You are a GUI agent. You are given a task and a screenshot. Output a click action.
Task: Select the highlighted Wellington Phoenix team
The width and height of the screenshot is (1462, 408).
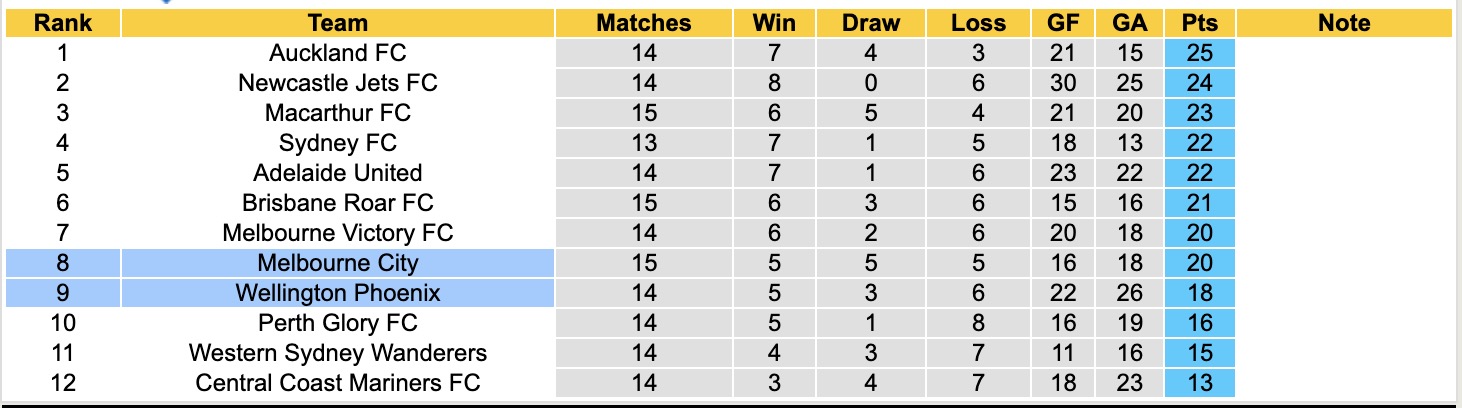click(337, 293)
